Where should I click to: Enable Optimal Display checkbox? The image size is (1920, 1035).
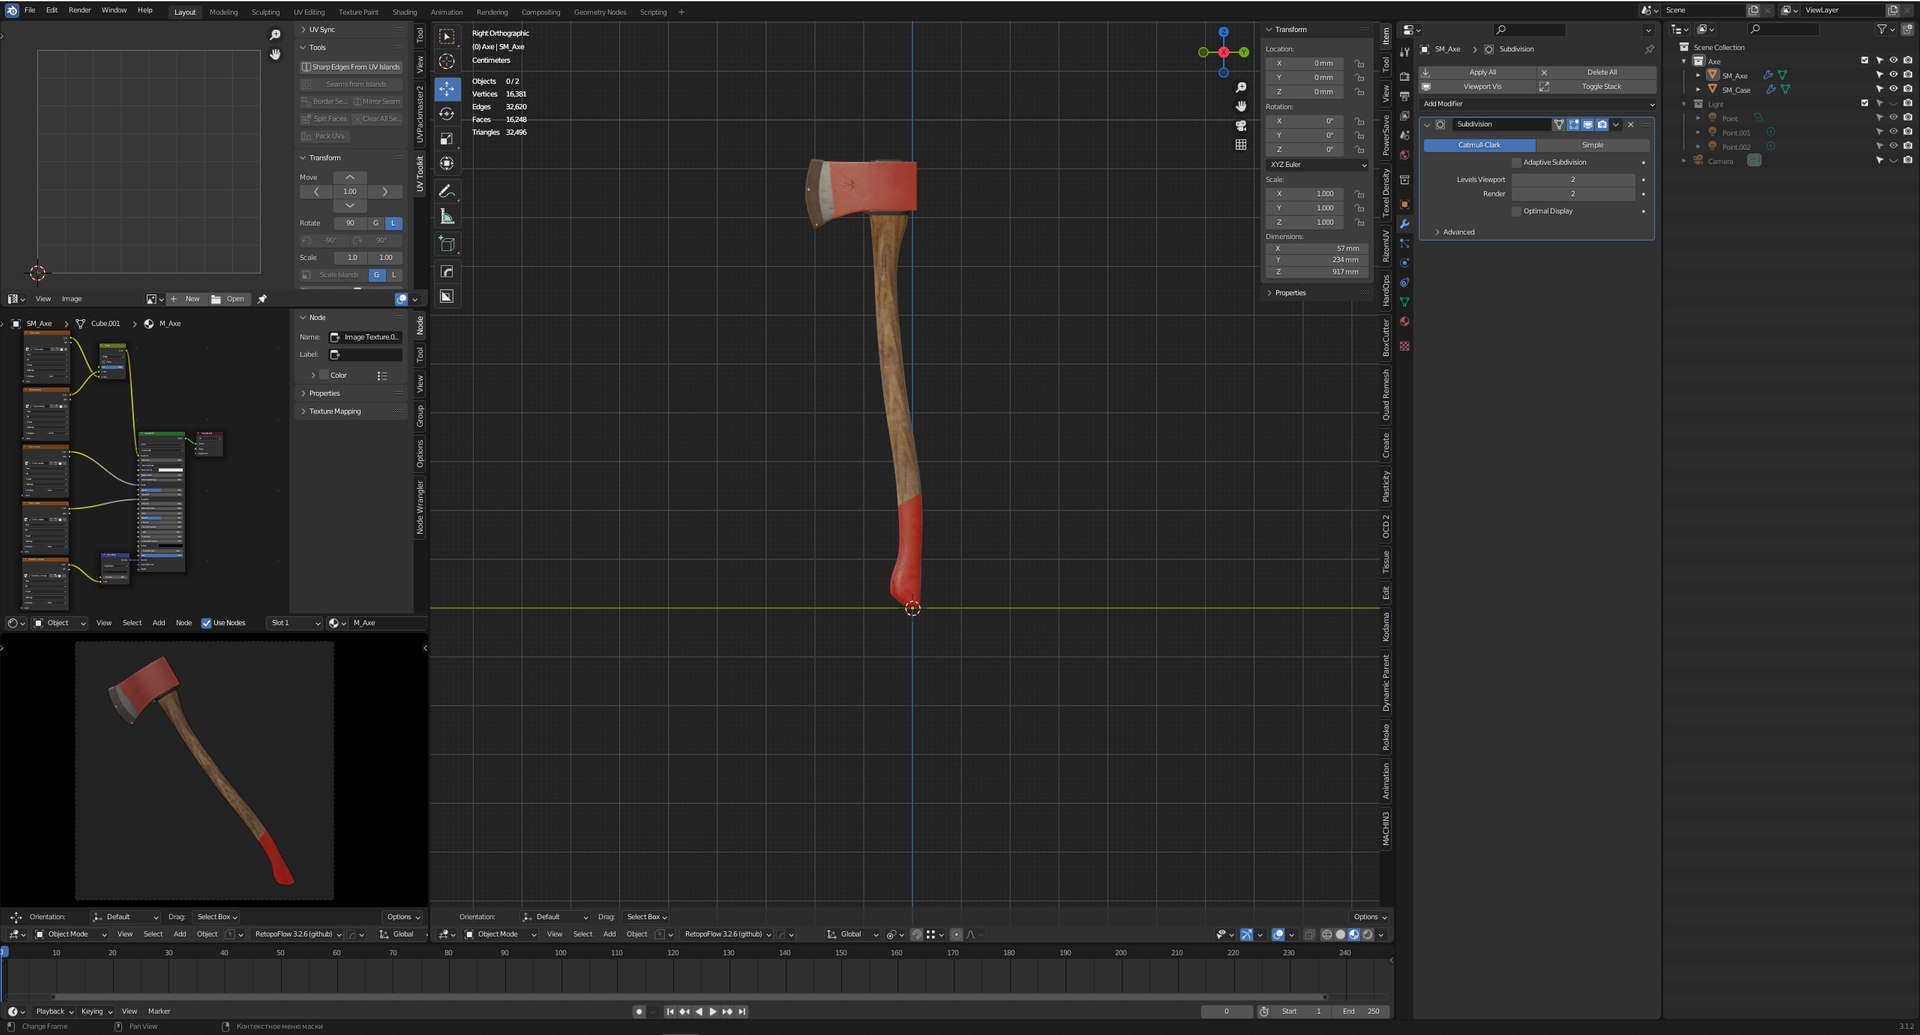coord(1516,212)
